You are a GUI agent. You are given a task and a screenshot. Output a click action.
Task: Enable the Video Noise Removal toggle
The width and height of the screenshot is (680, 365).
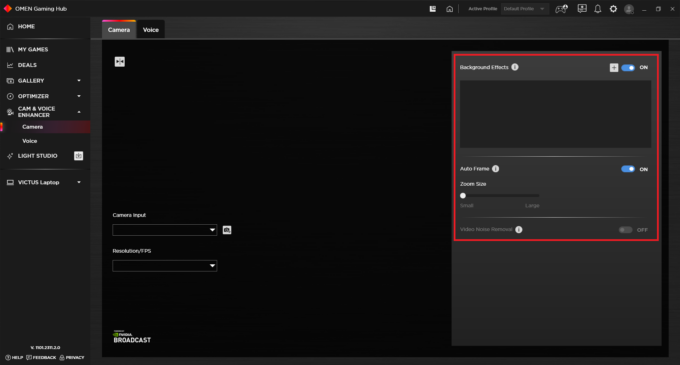[x=625, y=230]
